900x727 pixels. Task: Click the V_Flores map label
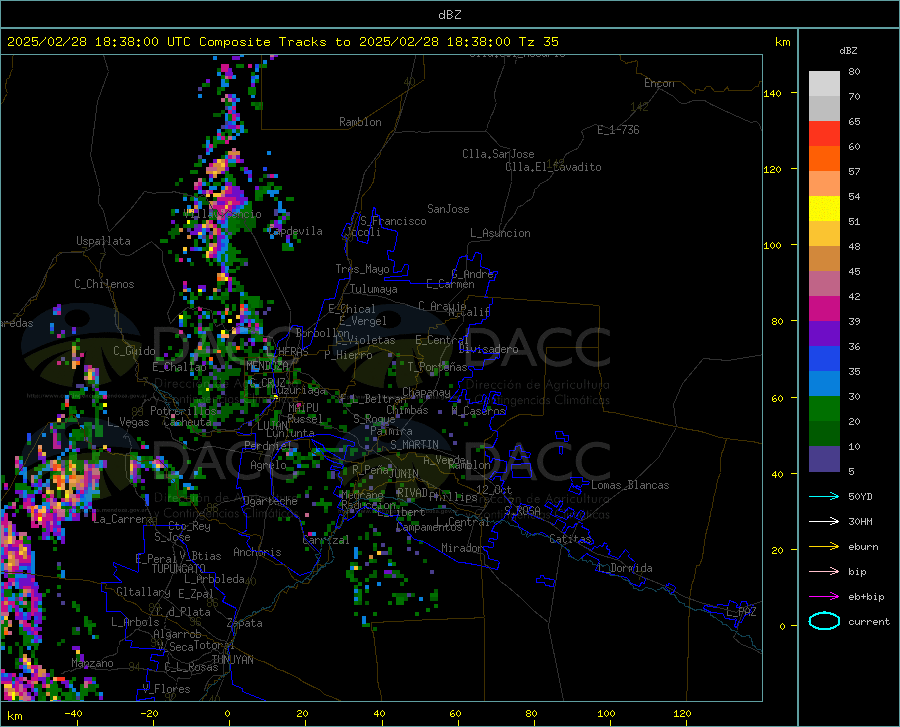coord(166,689)
